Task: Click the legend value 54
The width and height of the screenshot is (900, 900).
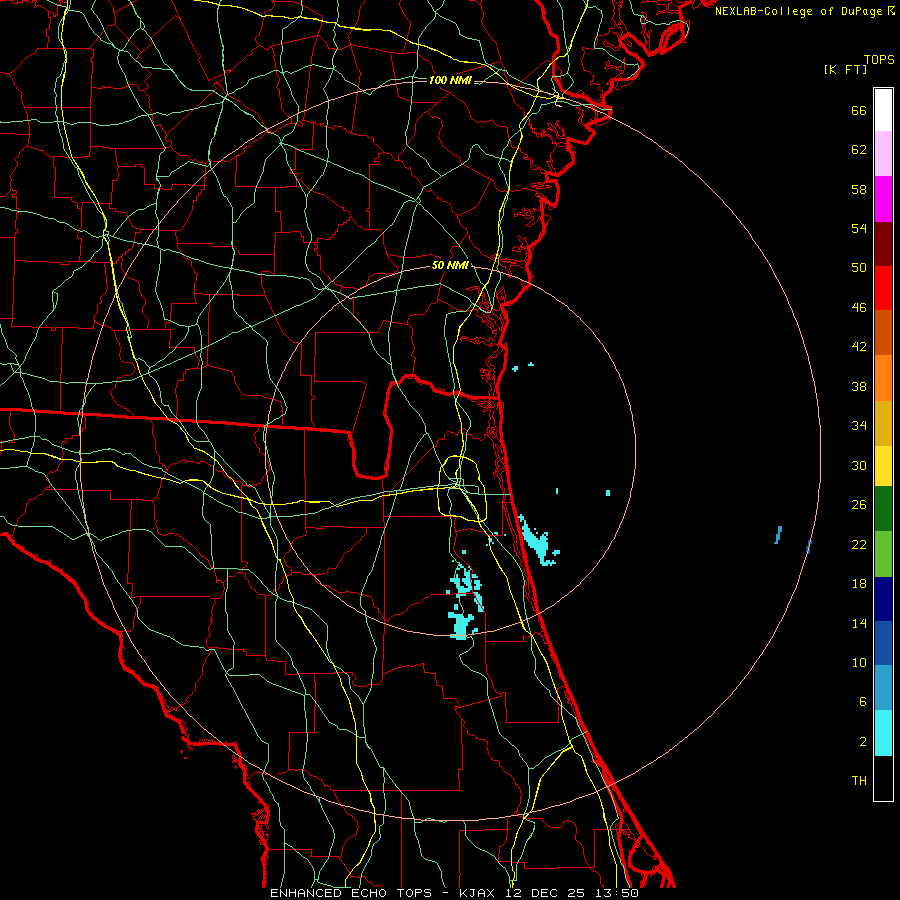Action: tap(859, 228)
